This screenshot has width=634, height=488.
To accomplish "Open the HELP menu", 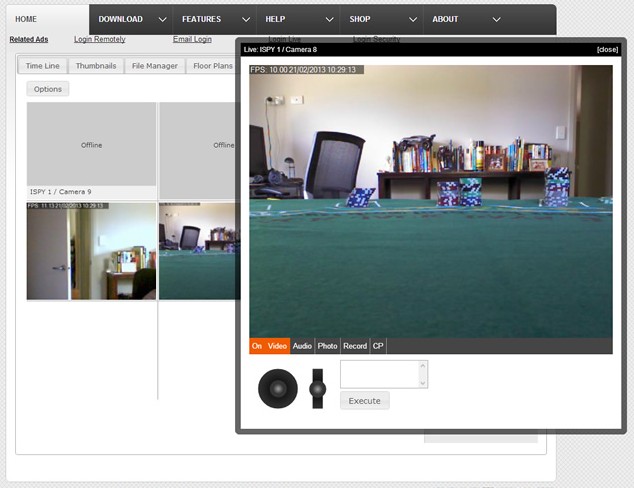I will 275,19.
